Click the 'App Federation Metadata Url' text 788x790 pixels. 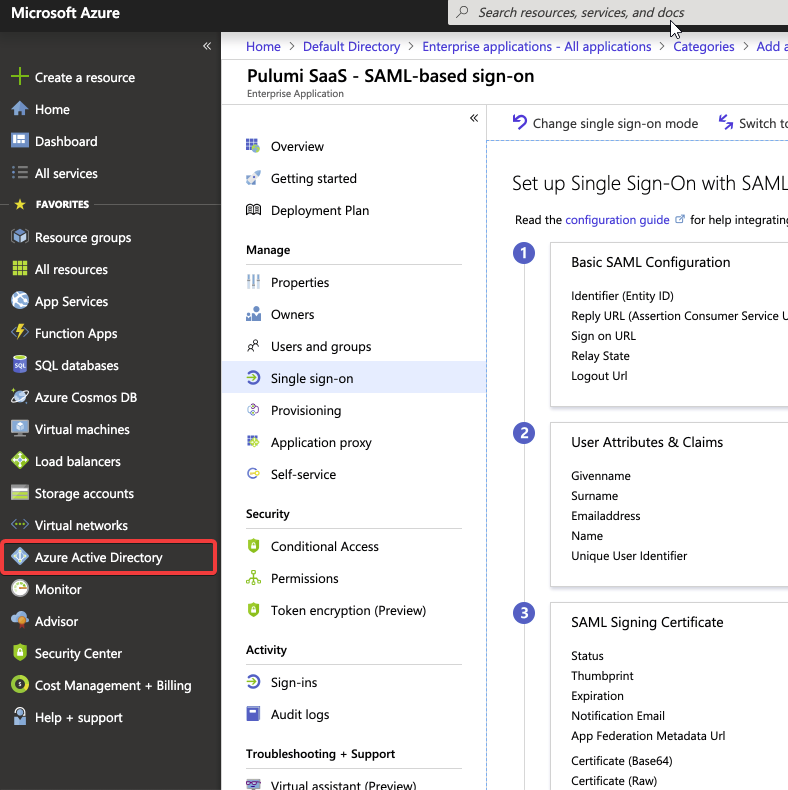pyautogui.click(x=648, y=736)
